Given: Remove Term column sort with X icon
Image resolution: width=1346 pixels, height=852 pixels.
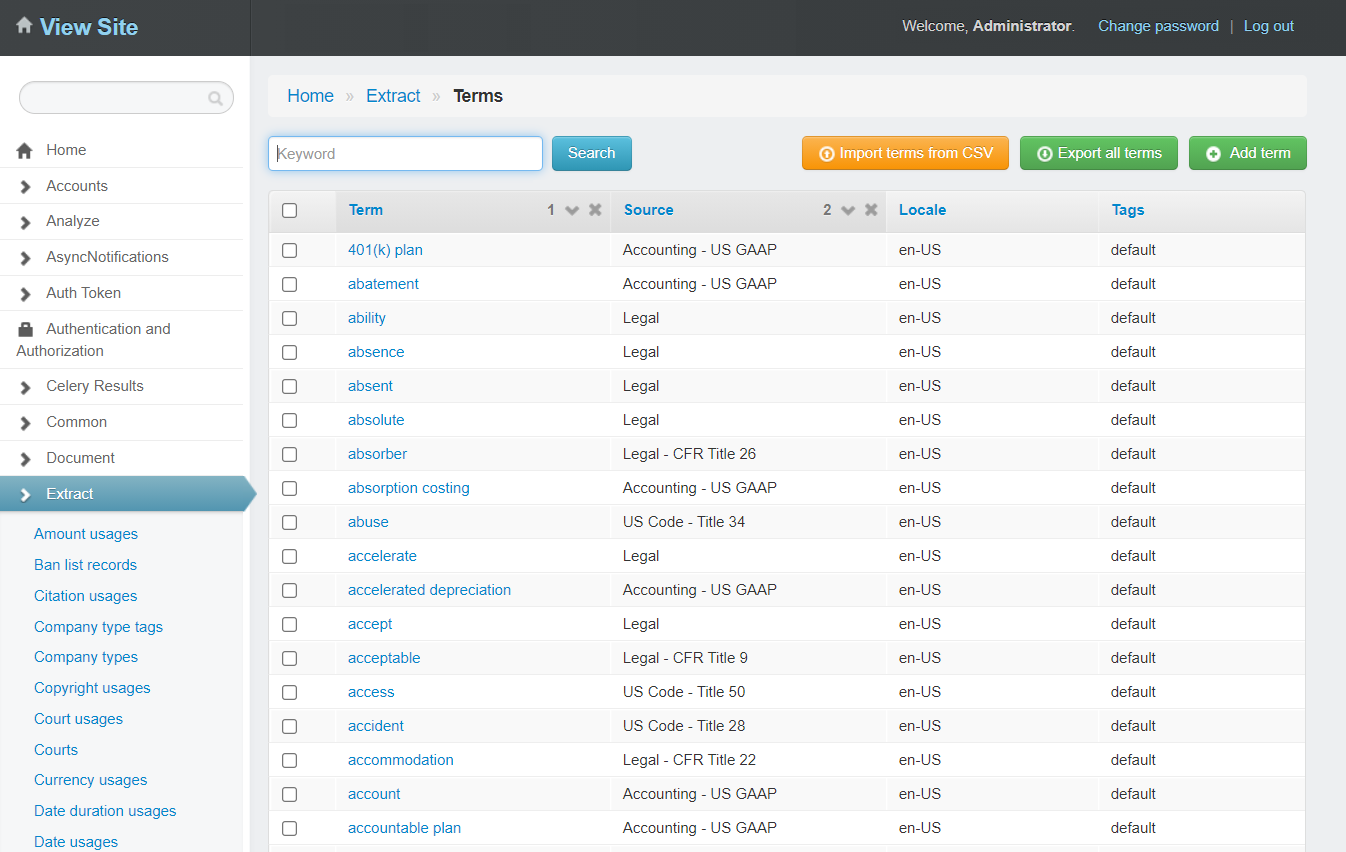Looking at the screenshot, I should point(595,210).
